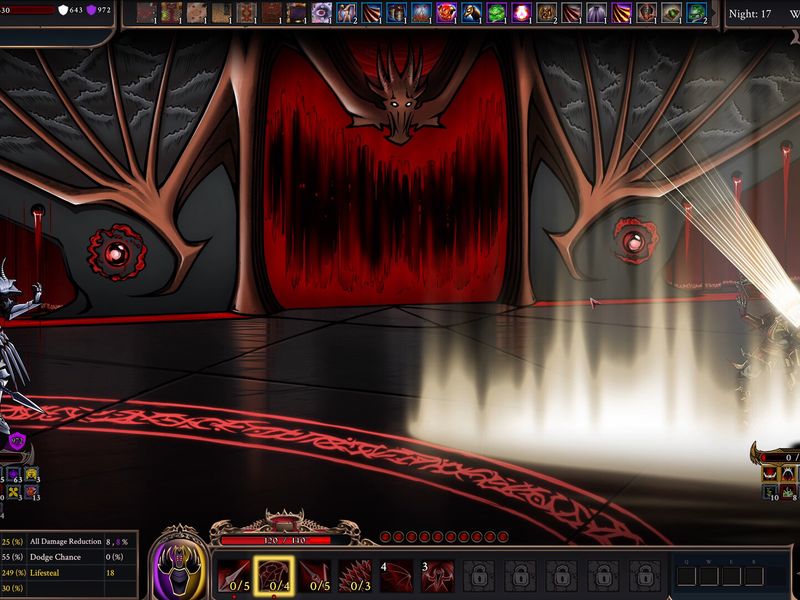
Task: Click the 'Dodge Chance' stat label
Action: point(55,557)
